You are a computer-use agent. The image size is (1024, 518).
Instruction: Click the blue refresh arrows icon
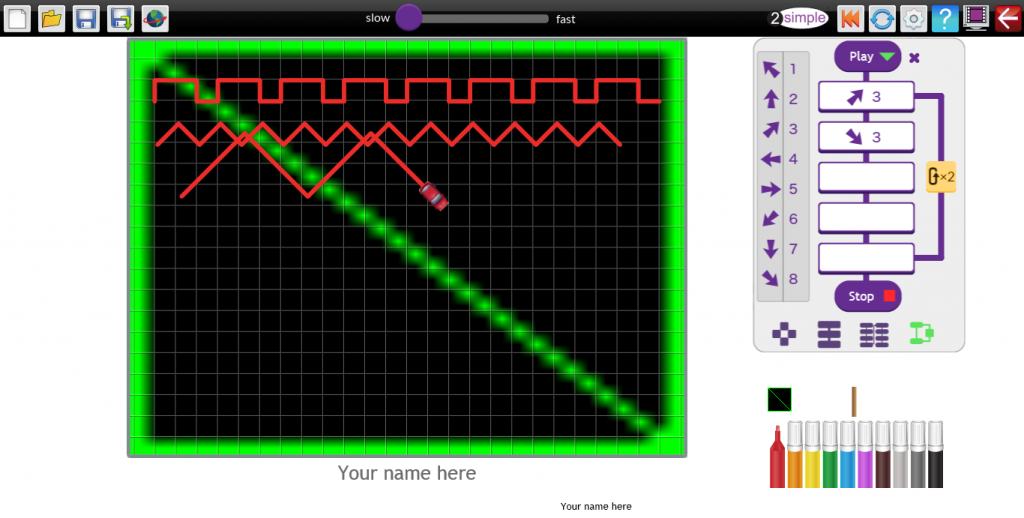pos(882,19)
